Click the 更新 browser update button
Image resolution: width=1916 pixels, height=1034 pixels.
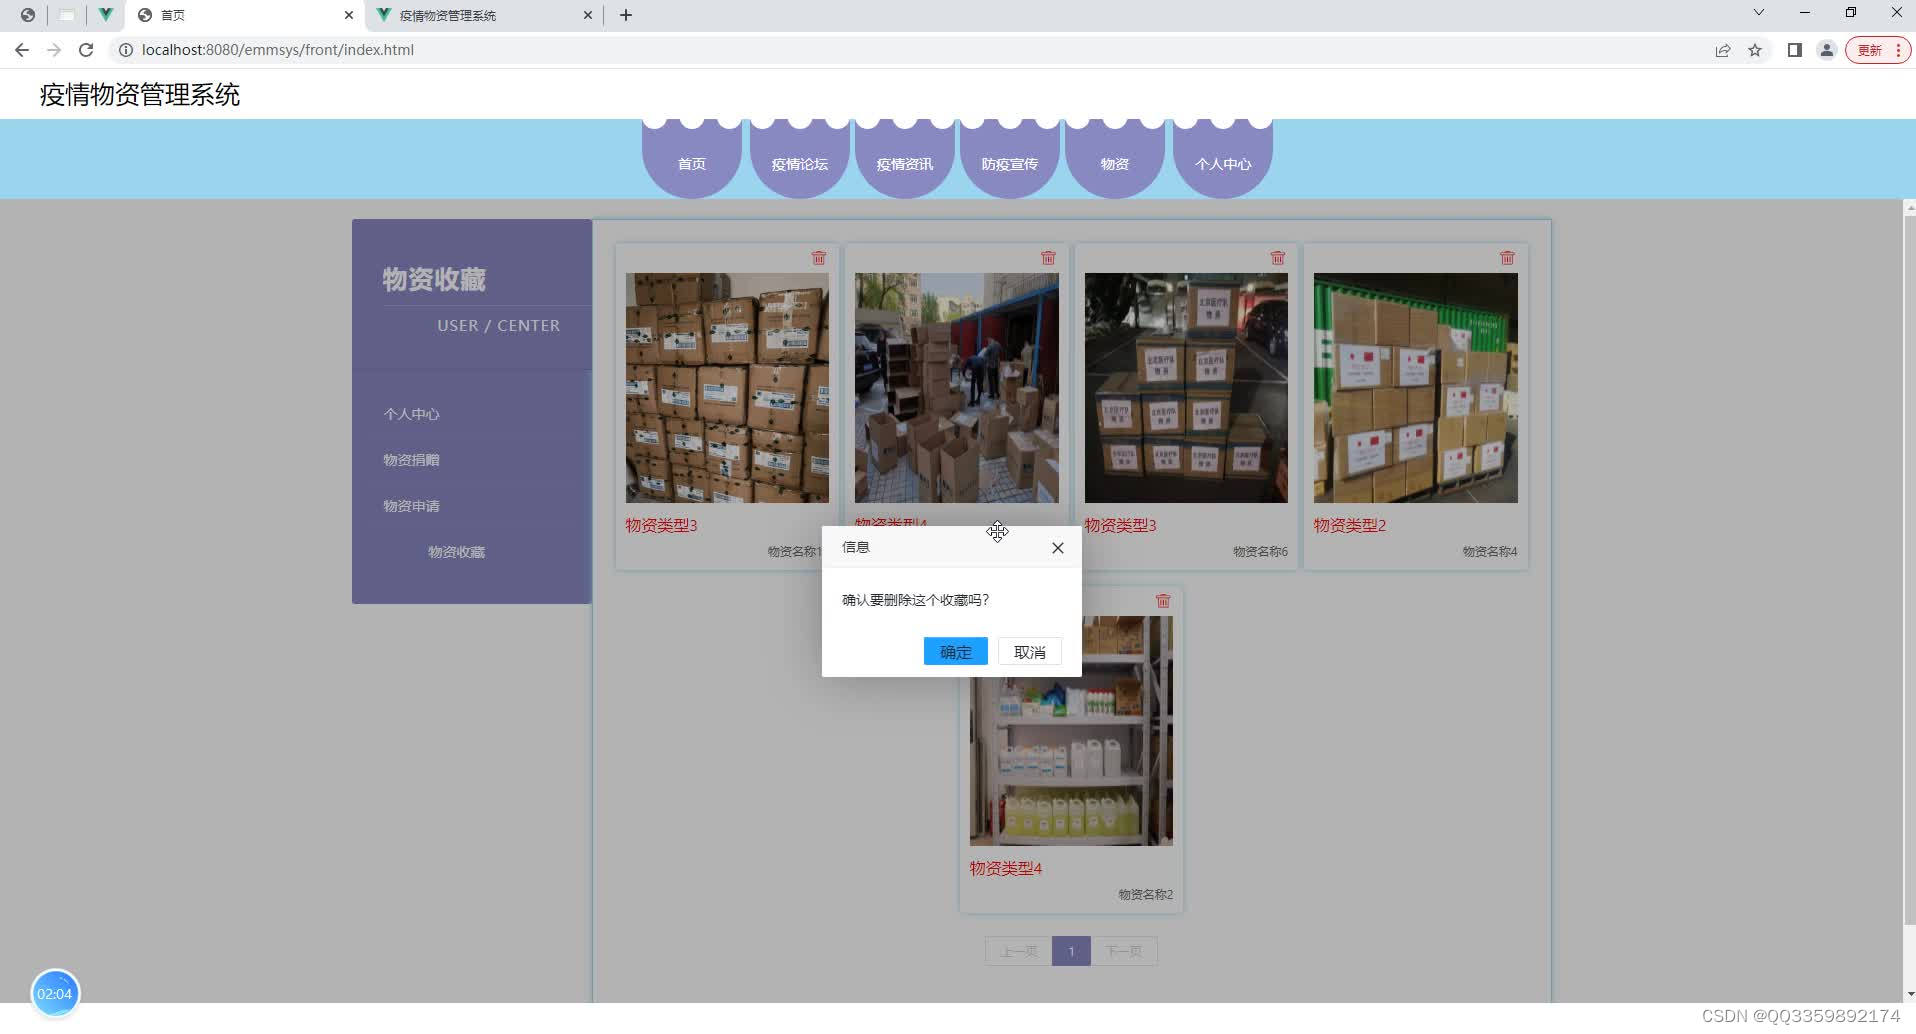(x=1878, y=50)
